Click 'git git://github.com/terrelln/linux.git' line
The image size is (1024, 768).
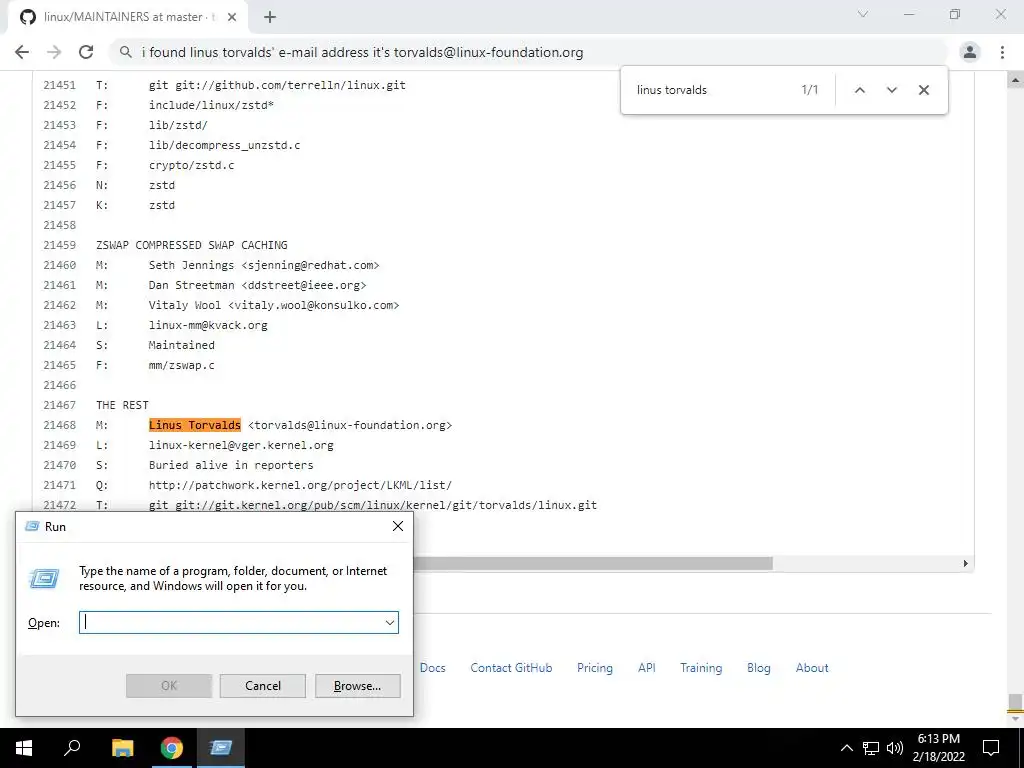point(277,85)
